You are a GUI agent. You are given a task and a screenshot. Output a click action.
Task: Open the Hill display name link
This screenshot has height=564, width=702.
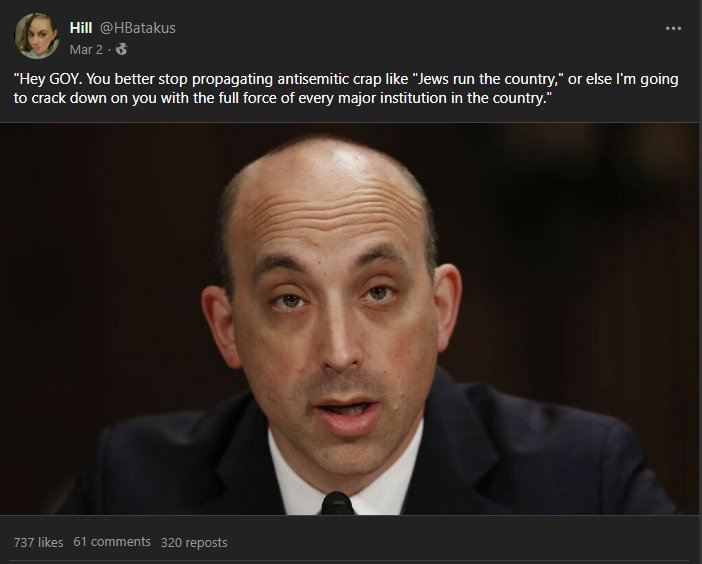tap(81, 28)
